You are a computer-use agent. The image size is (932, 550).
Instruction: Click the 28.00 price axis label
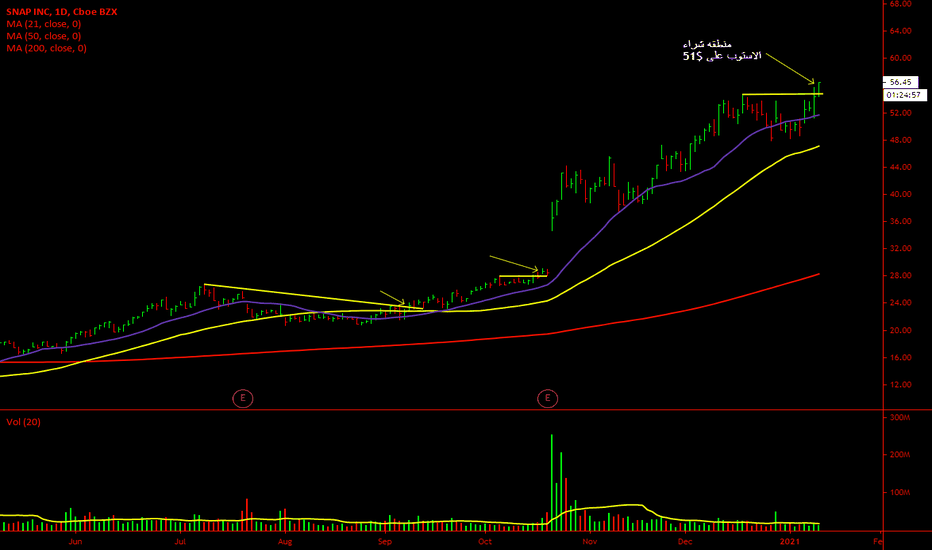(x=900, y=276)
